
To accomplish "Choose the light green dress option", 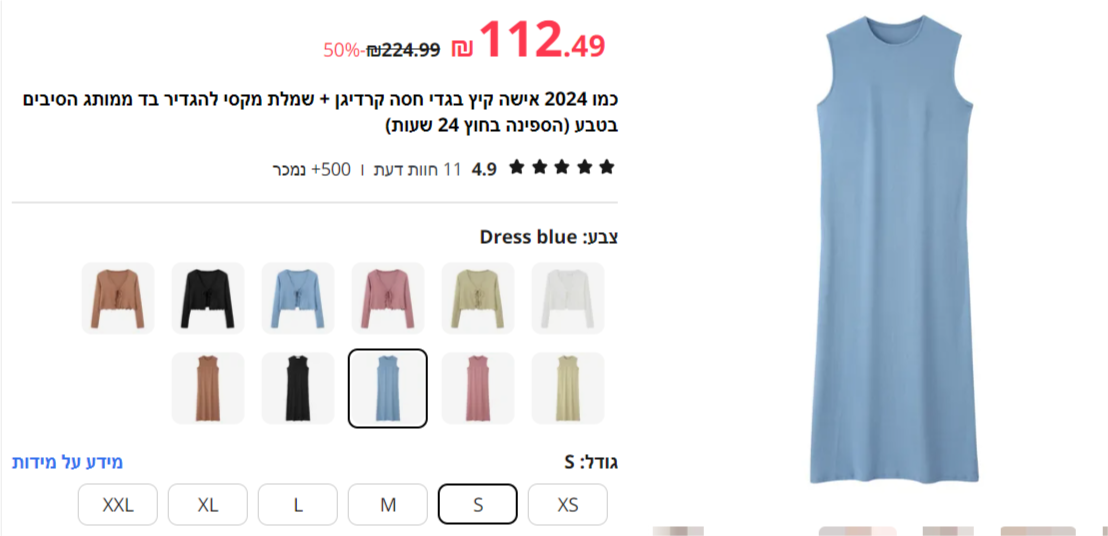I will tap(568, 388).
